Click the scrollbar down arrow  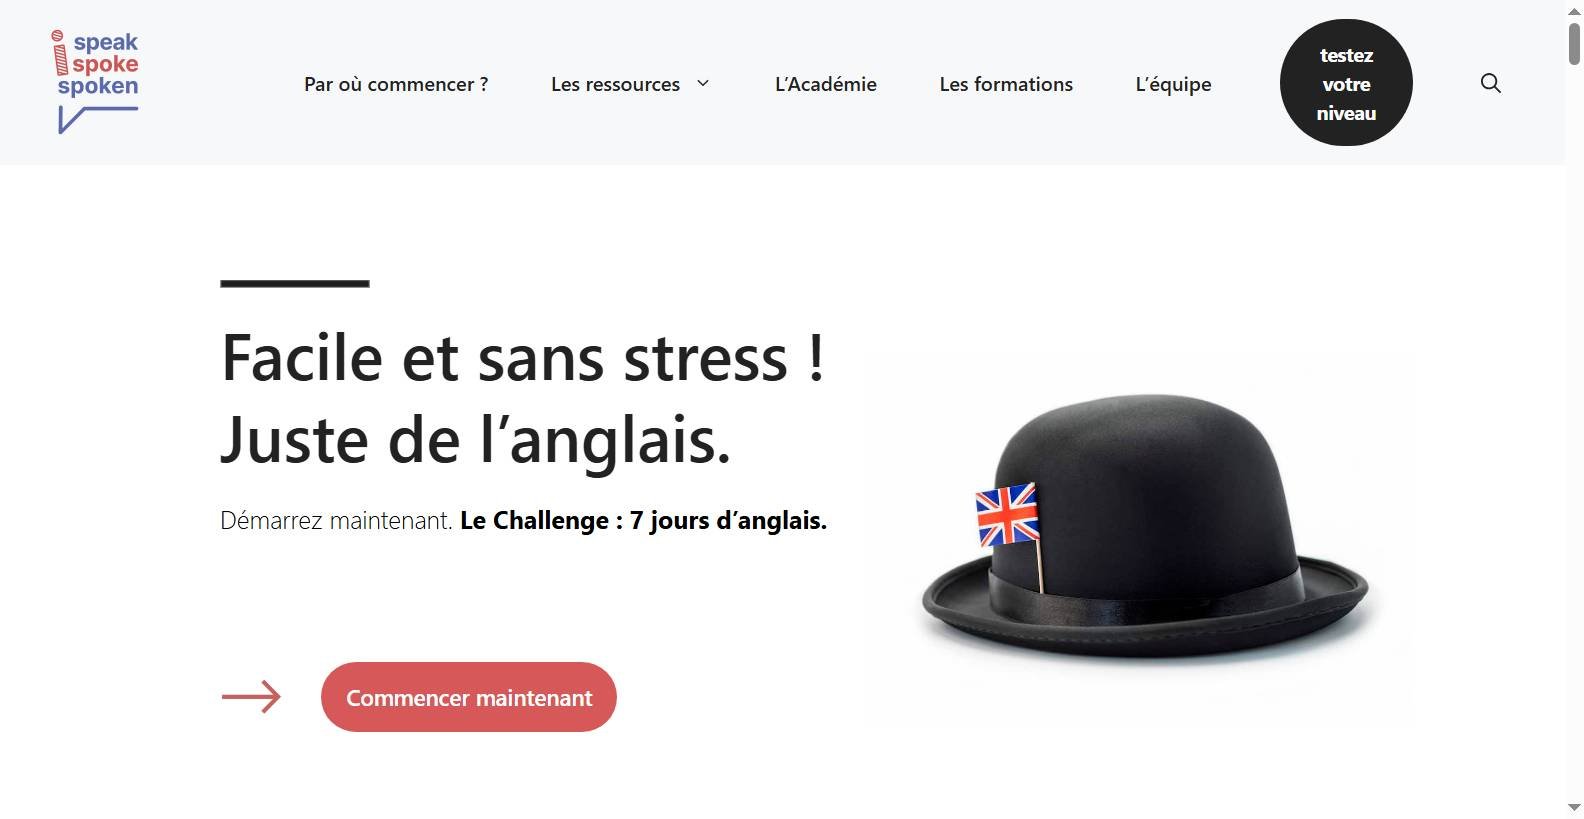[1574, 807]
